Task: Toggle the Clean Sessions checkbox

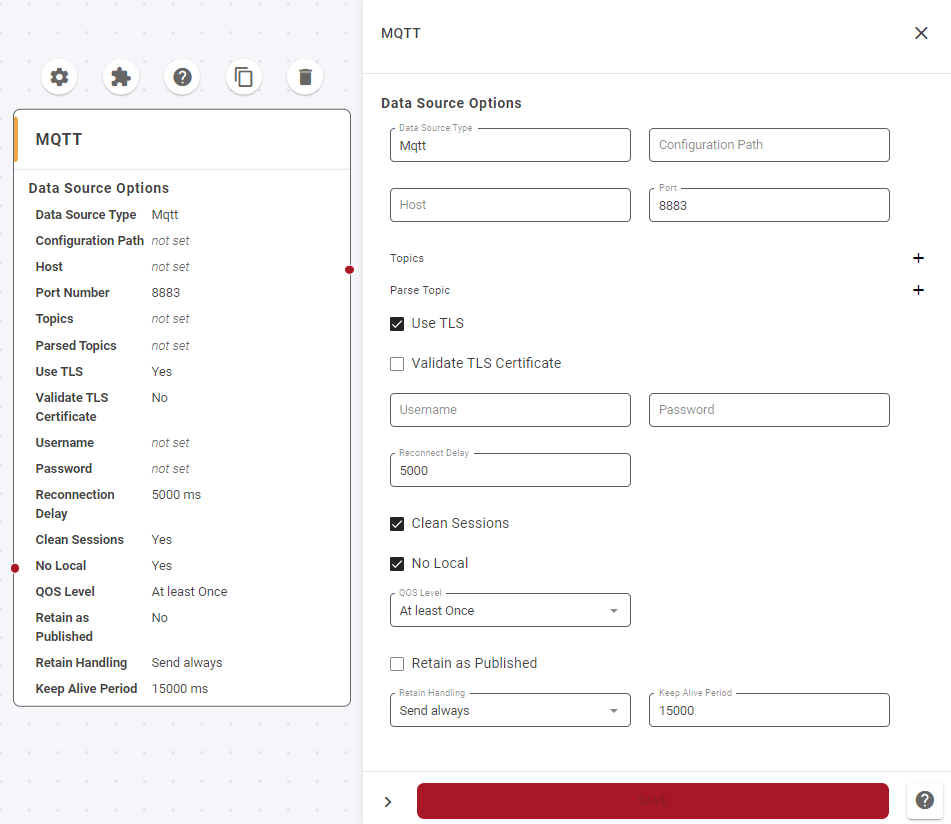Action: [x=397, y=524]
